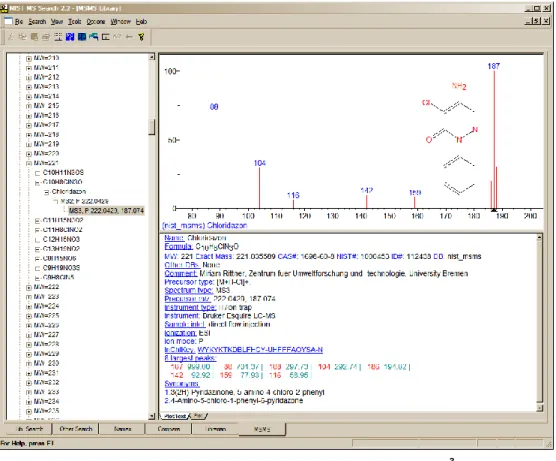Viewport: 556px width, 461px height.
Task: Click the black frame window toolbar icon
Action: coord(106,37)
